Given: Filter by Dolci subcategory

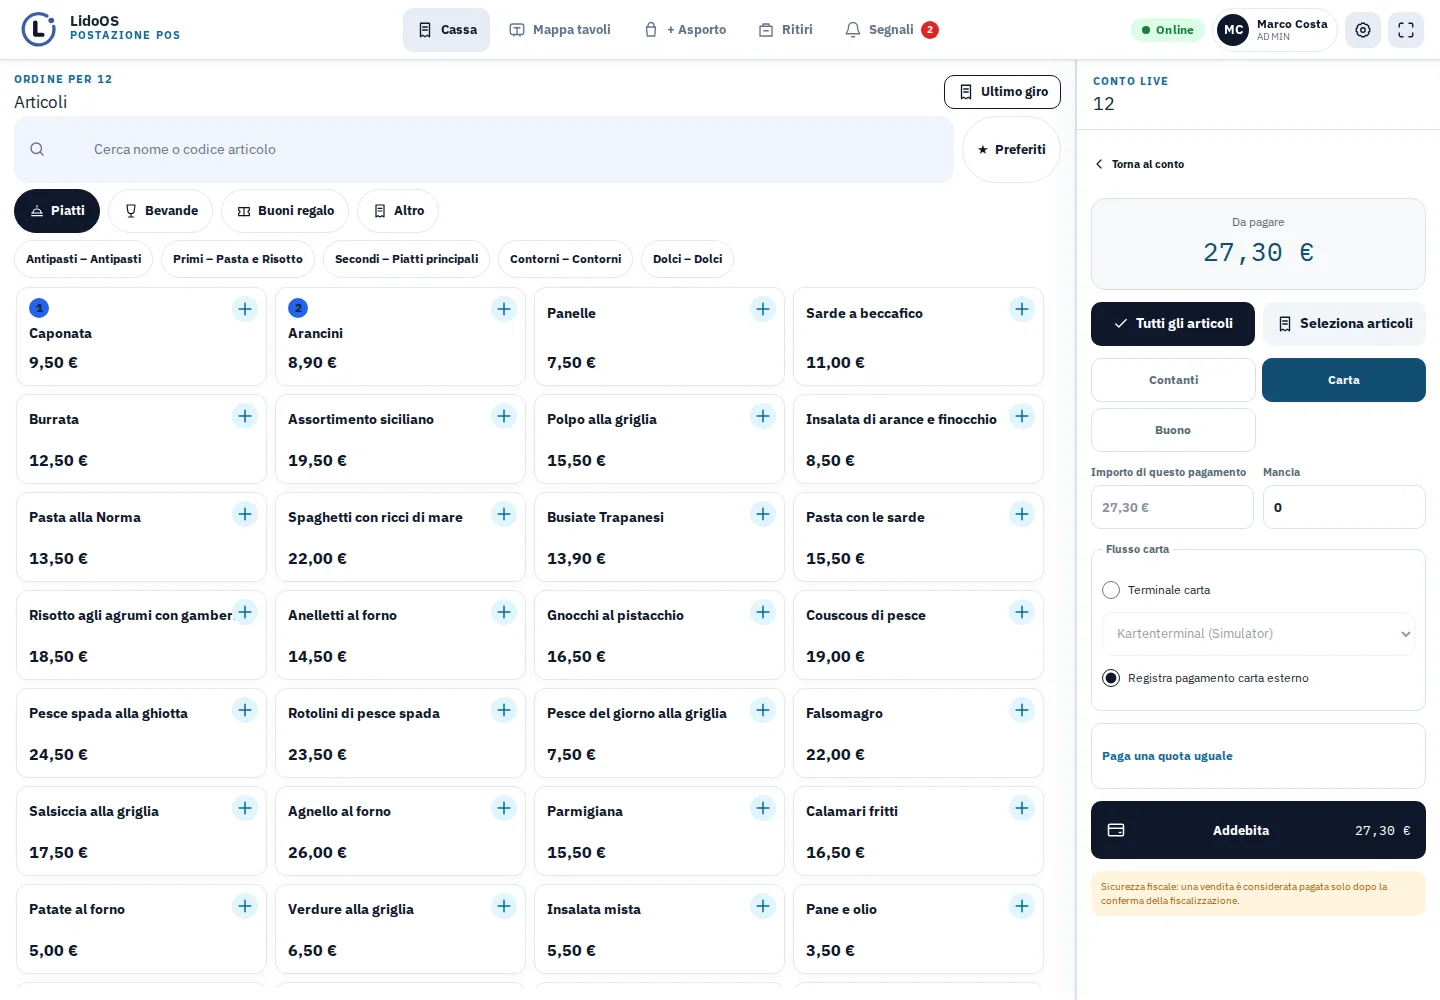Looking at the screenshot, I should pos(687,259).
